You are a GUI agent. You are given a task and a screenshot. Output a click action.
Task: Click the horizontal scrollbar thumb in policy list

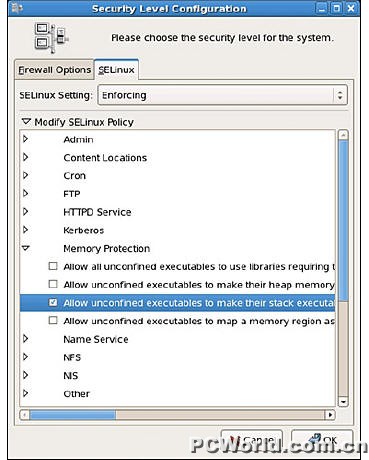(73, 415)
